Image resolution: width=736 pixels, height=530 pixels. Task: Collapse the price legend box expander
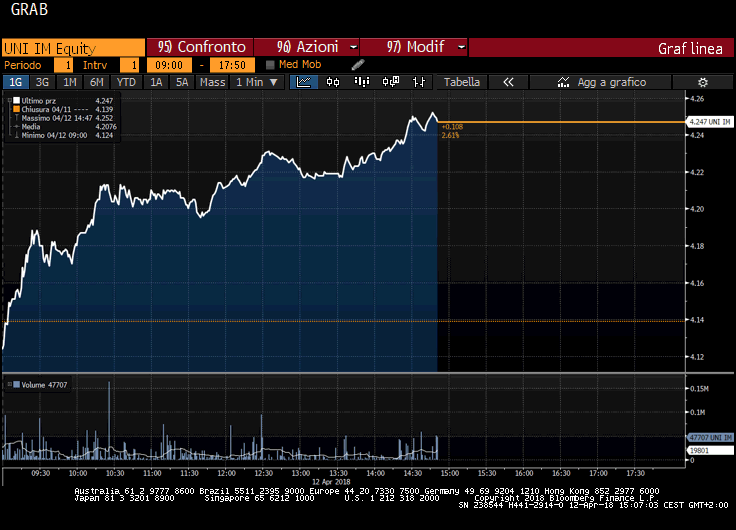point(9,100)
